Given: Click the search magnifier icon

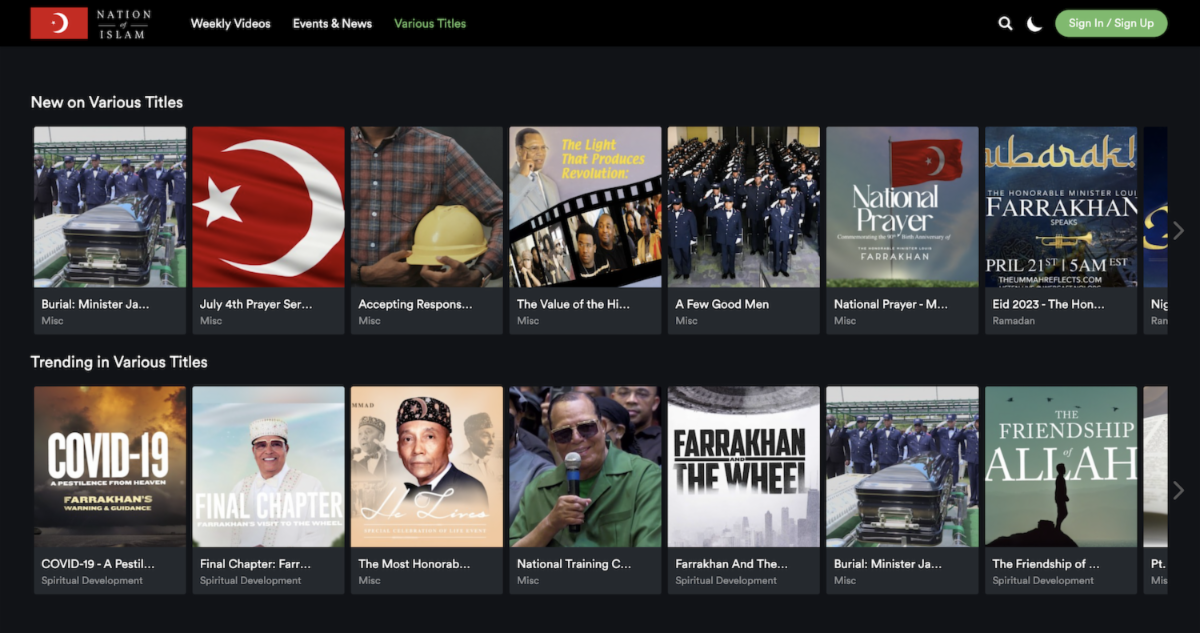Looking at the screenshot, I should [1005, 23].
